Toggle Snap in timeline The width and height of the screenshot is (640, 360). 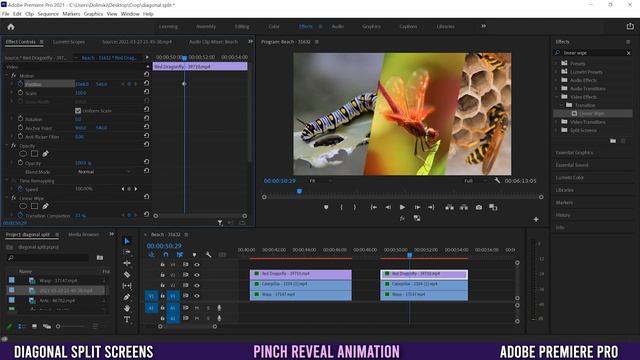(x=166, y=255)
